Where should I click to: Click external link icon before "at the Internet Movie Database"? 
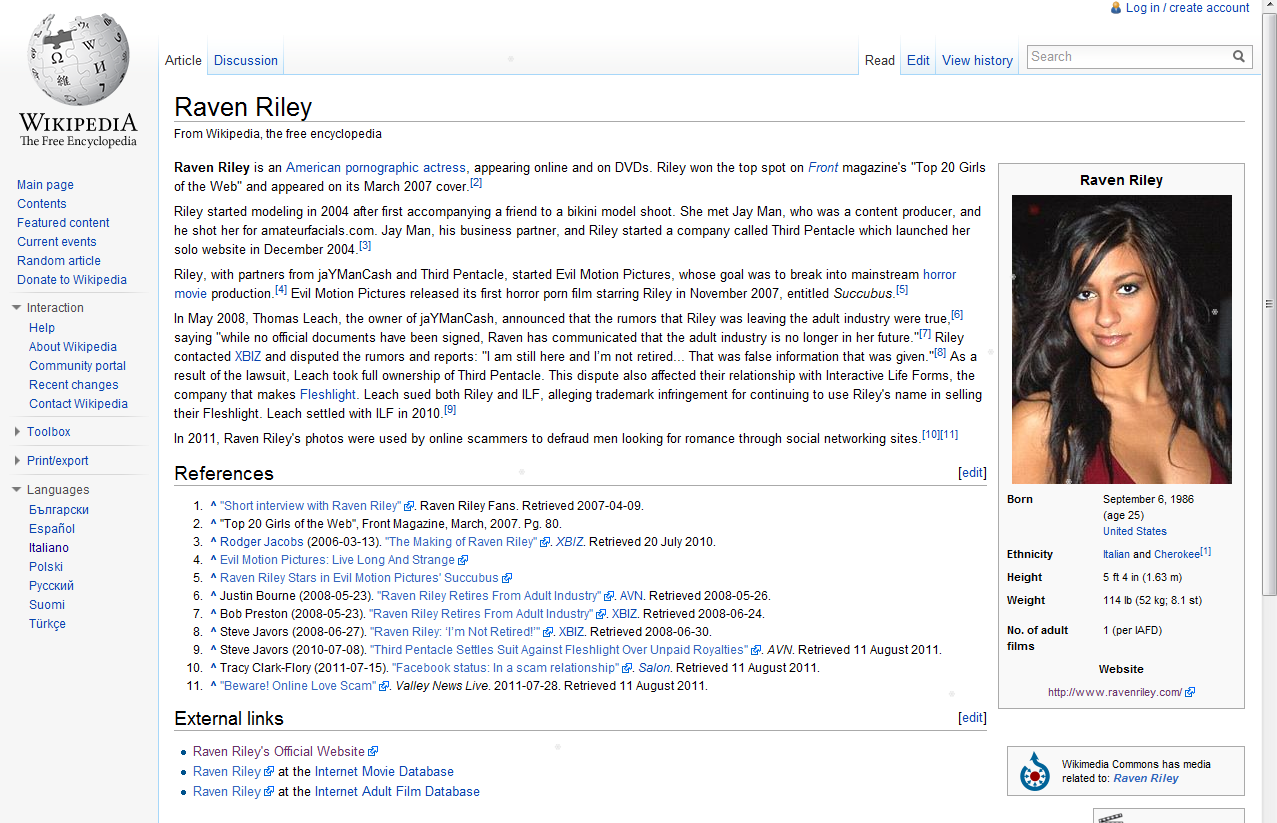[269, 771]
